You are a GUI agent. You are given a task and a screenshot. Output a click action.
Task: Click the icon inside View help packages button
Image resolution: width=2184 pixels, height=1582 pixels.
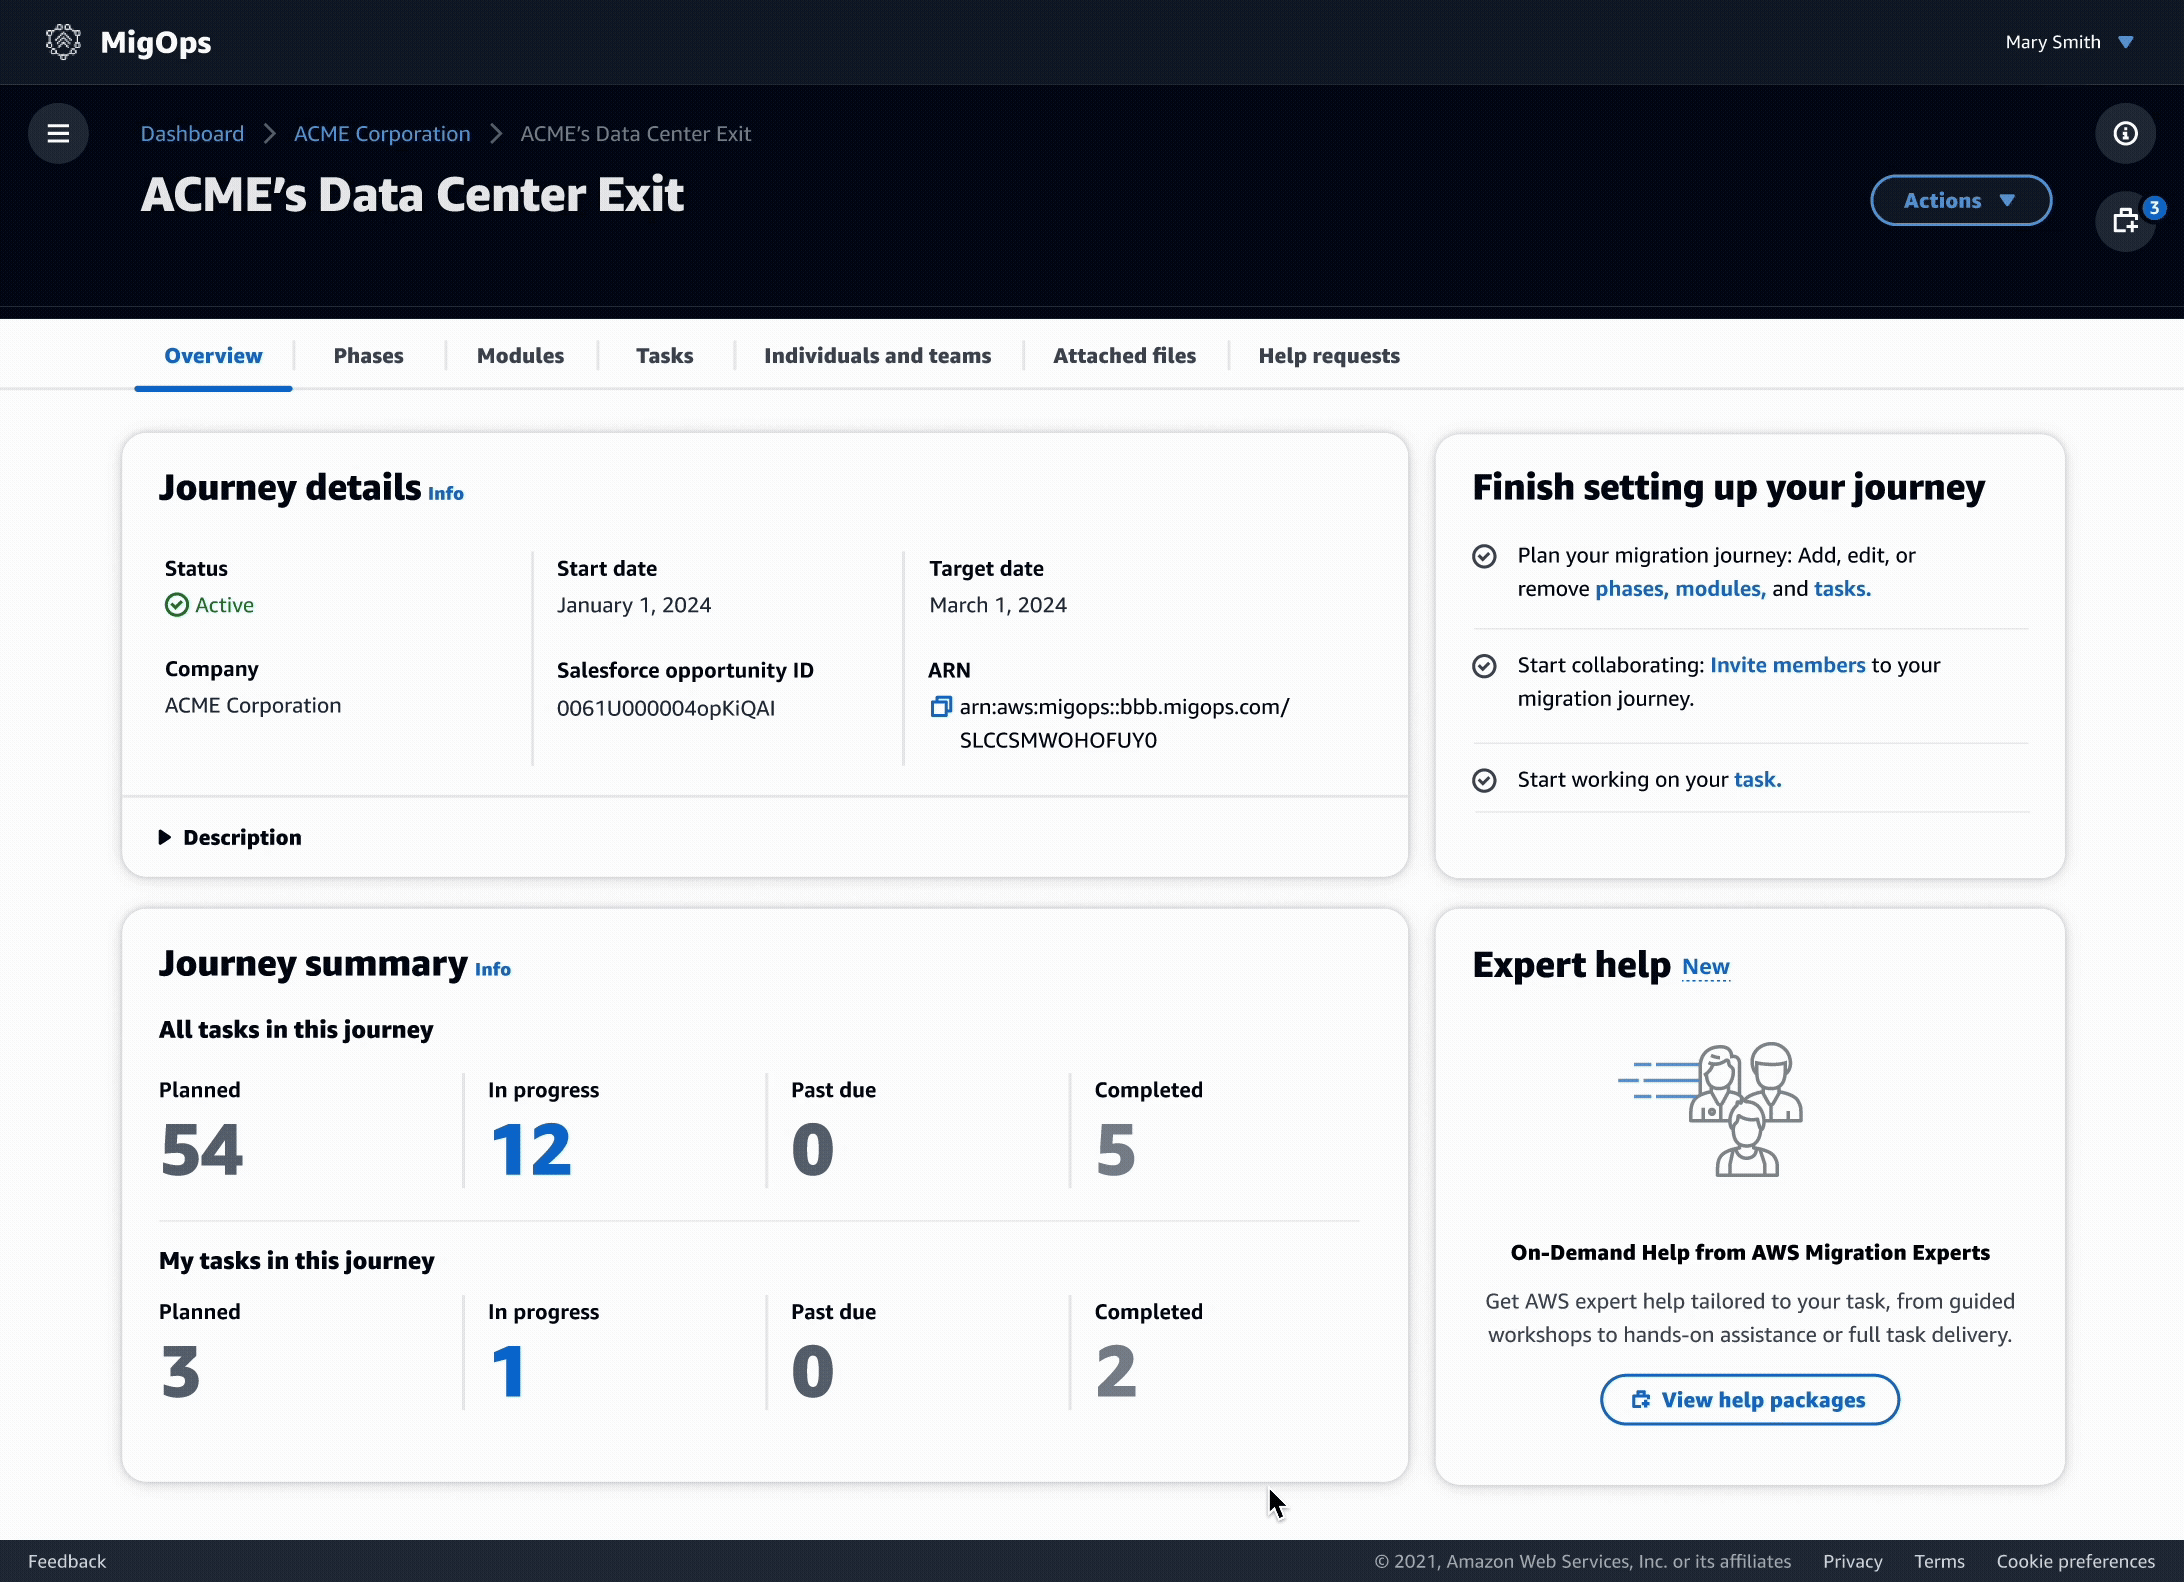point(1640,1400)
